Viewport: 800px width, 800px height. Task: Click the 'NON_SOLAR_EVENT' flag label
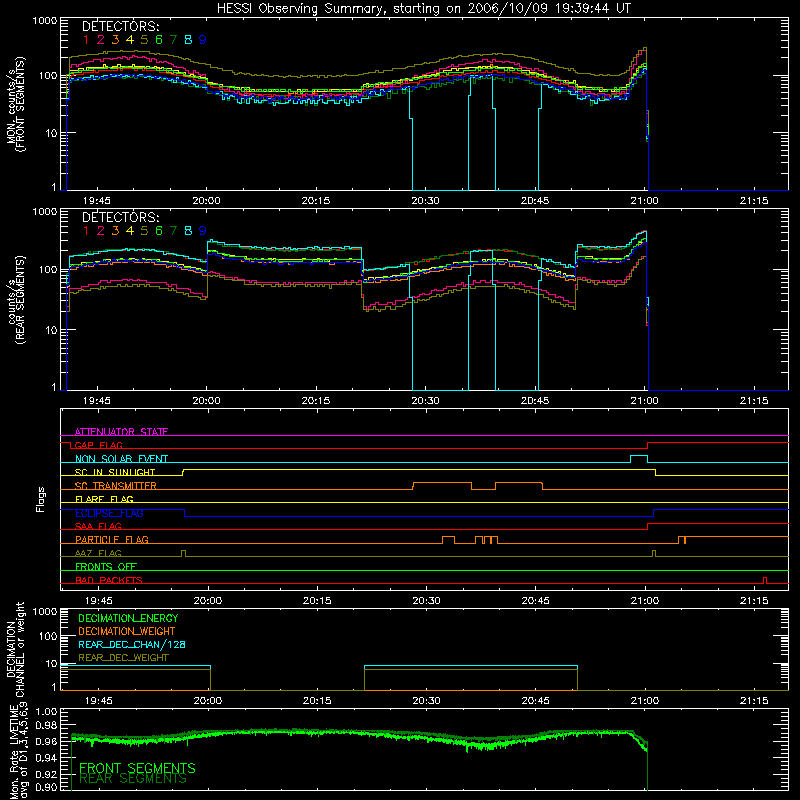point(121,459)
